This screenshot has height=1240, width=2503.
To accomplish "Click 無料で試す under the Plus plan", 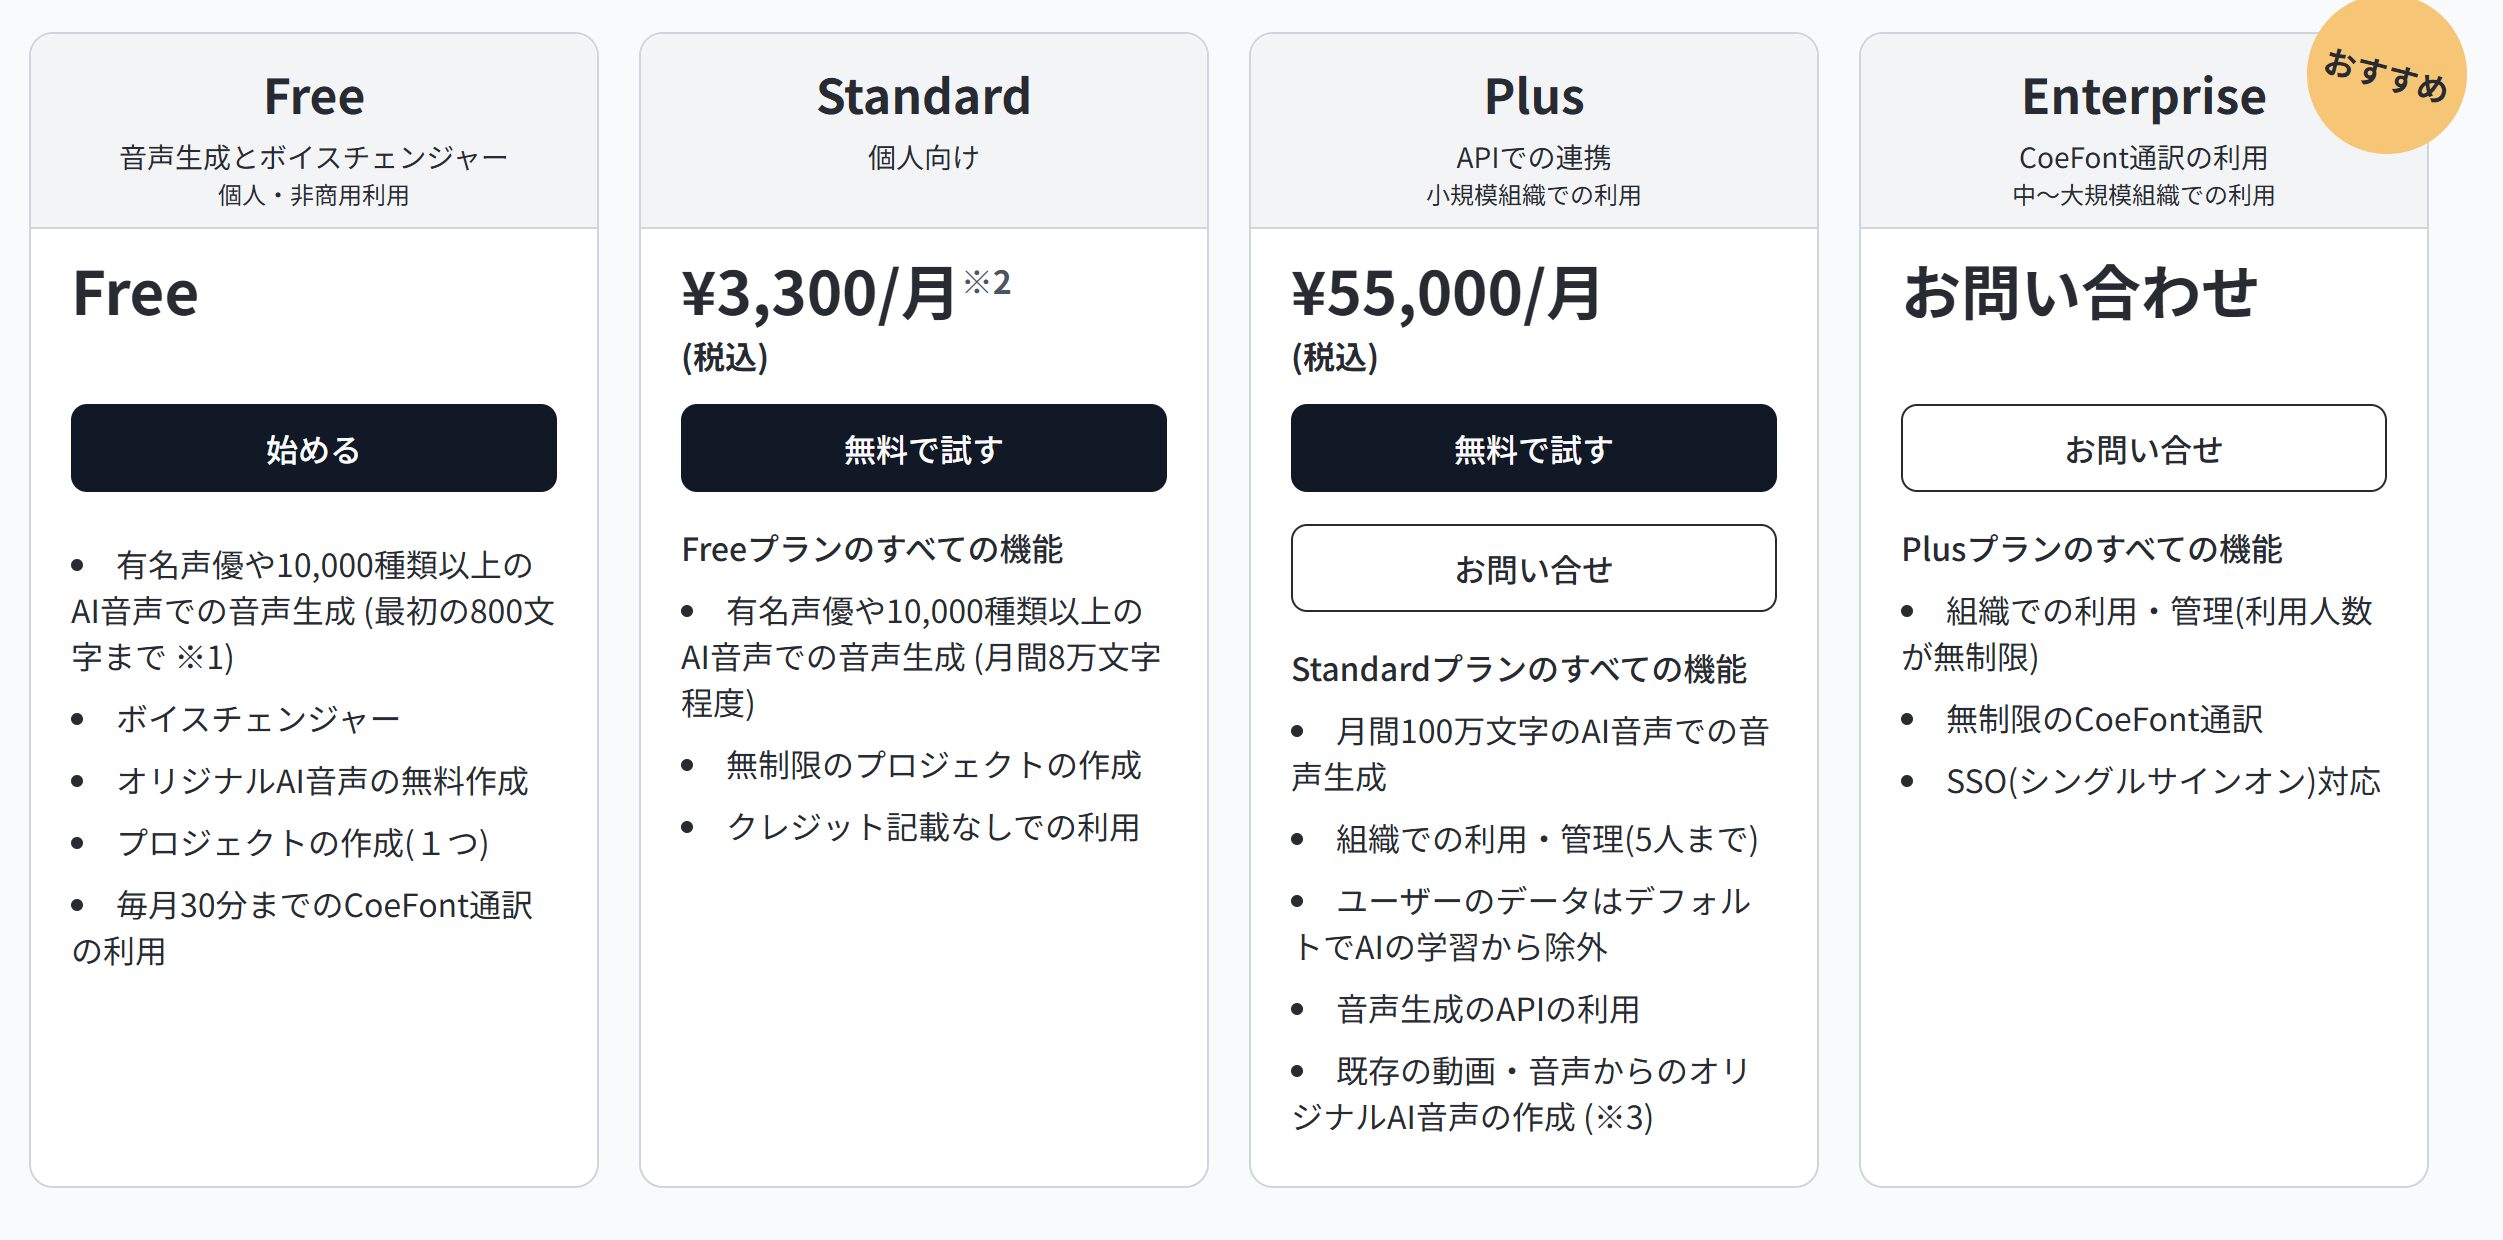I will [1533, 448].
